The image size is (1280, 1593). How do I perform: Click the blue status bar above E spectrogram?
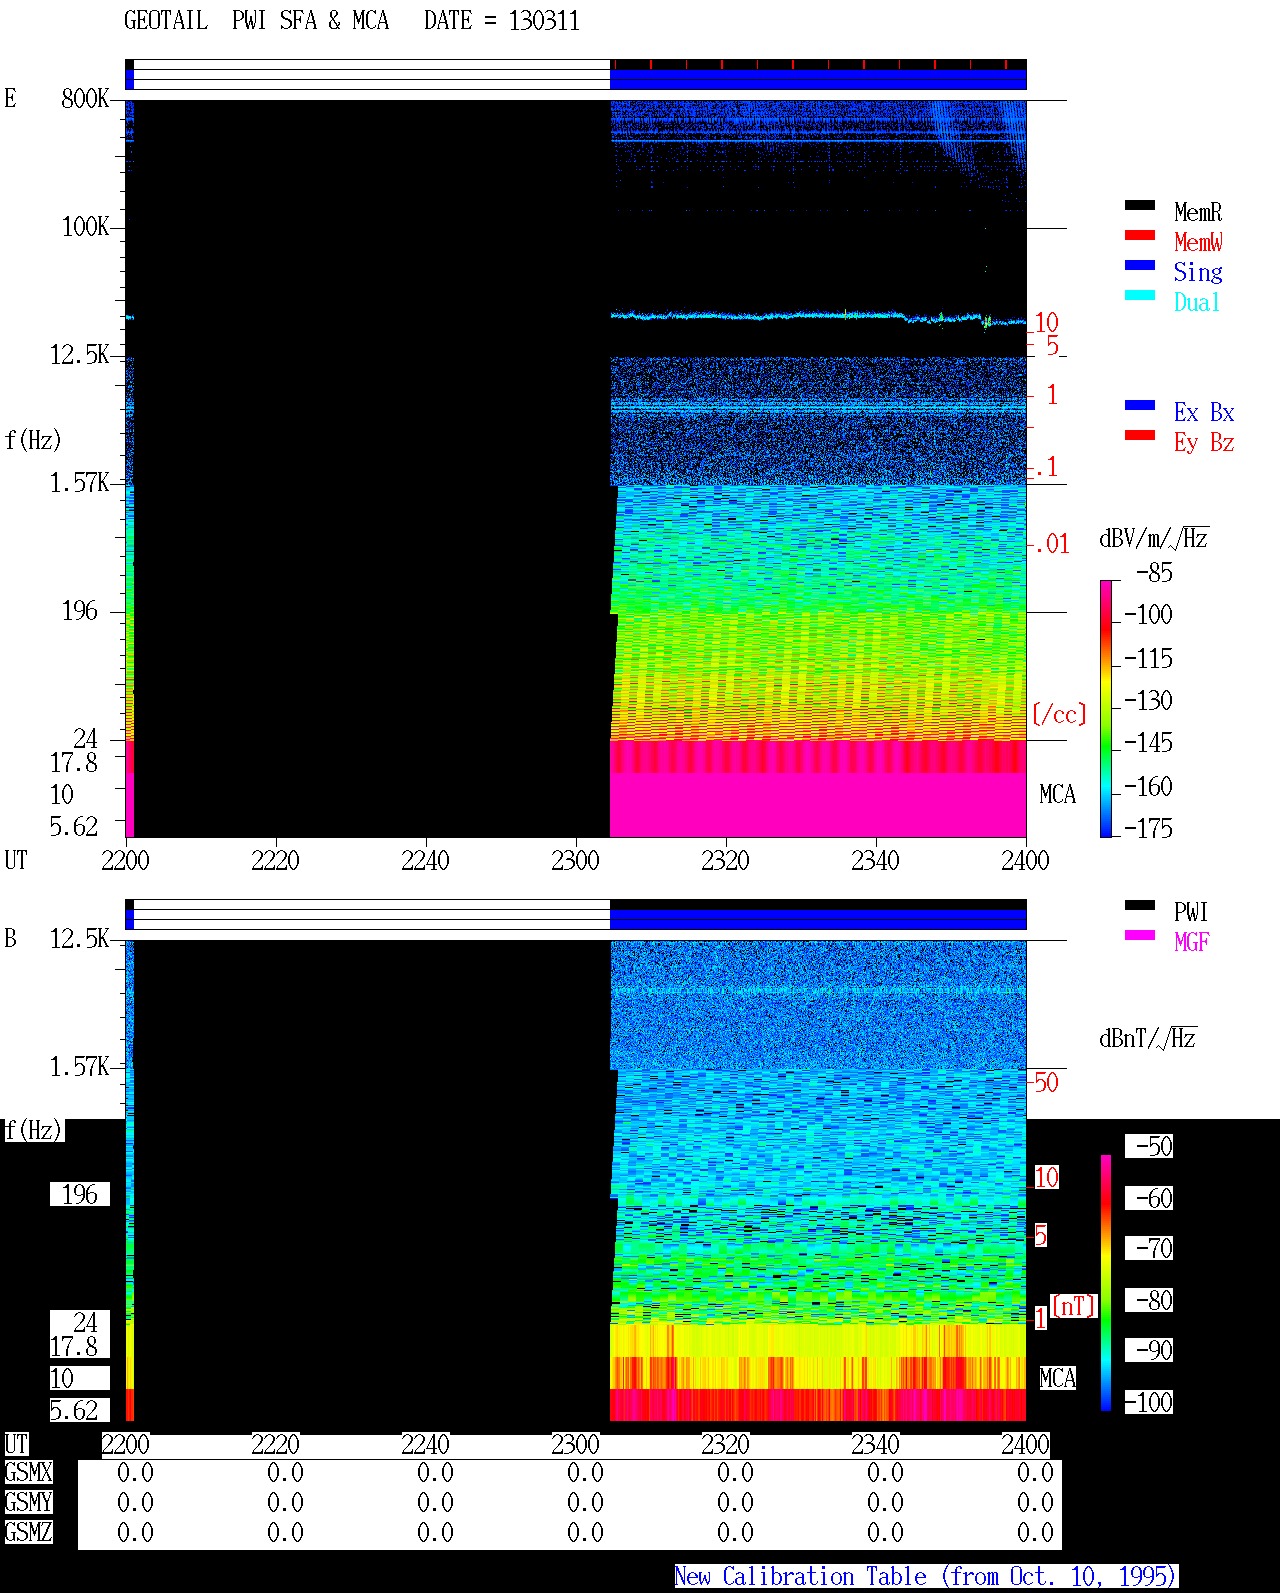point(818,79)
